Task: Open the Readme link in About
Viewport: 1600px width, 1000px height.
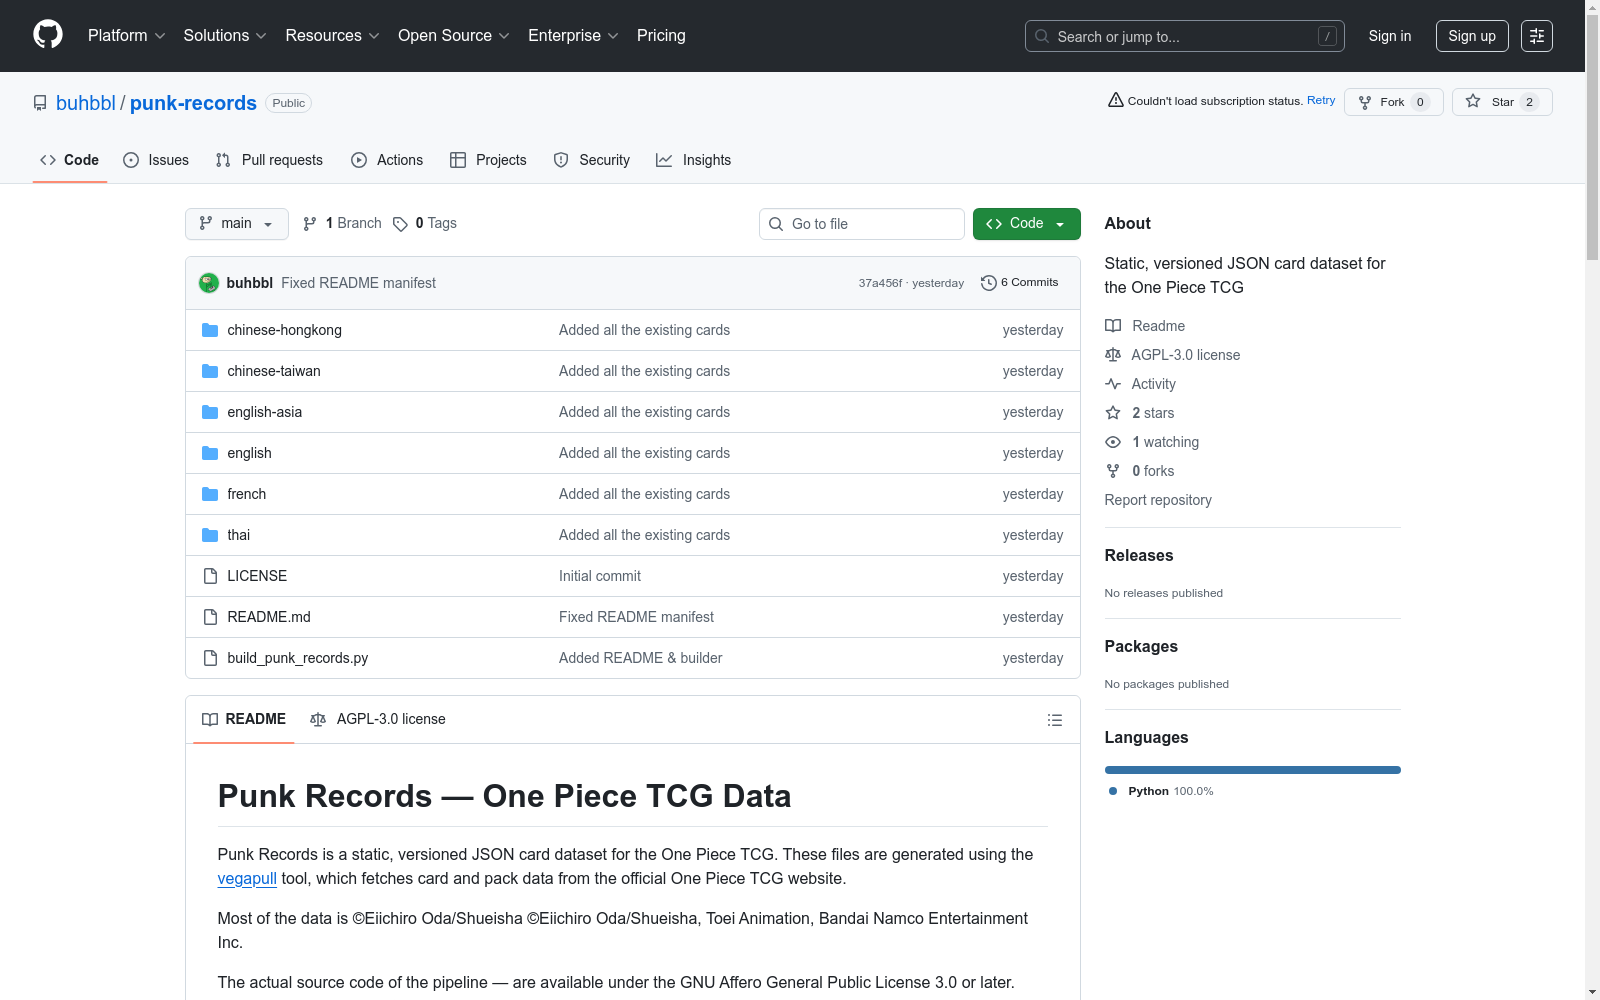Action: [1145, 326]
